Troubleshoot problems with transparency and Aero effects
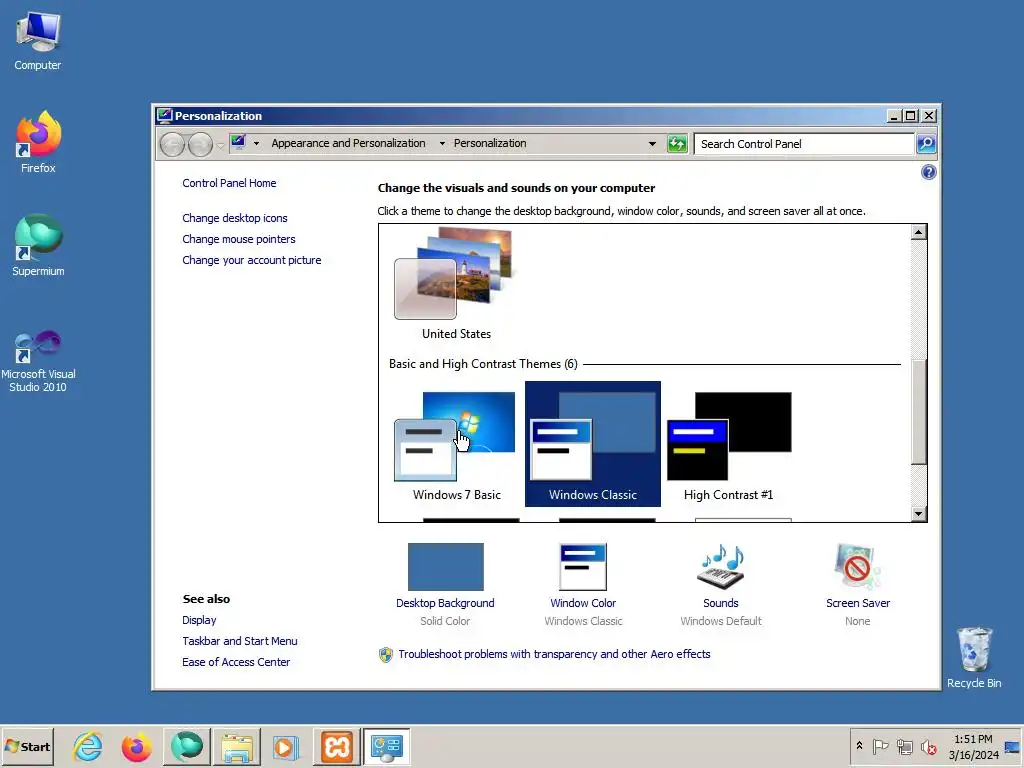The height and width of the screenshot is (768, 1024). pyautogui.click(x=554, y=654)
